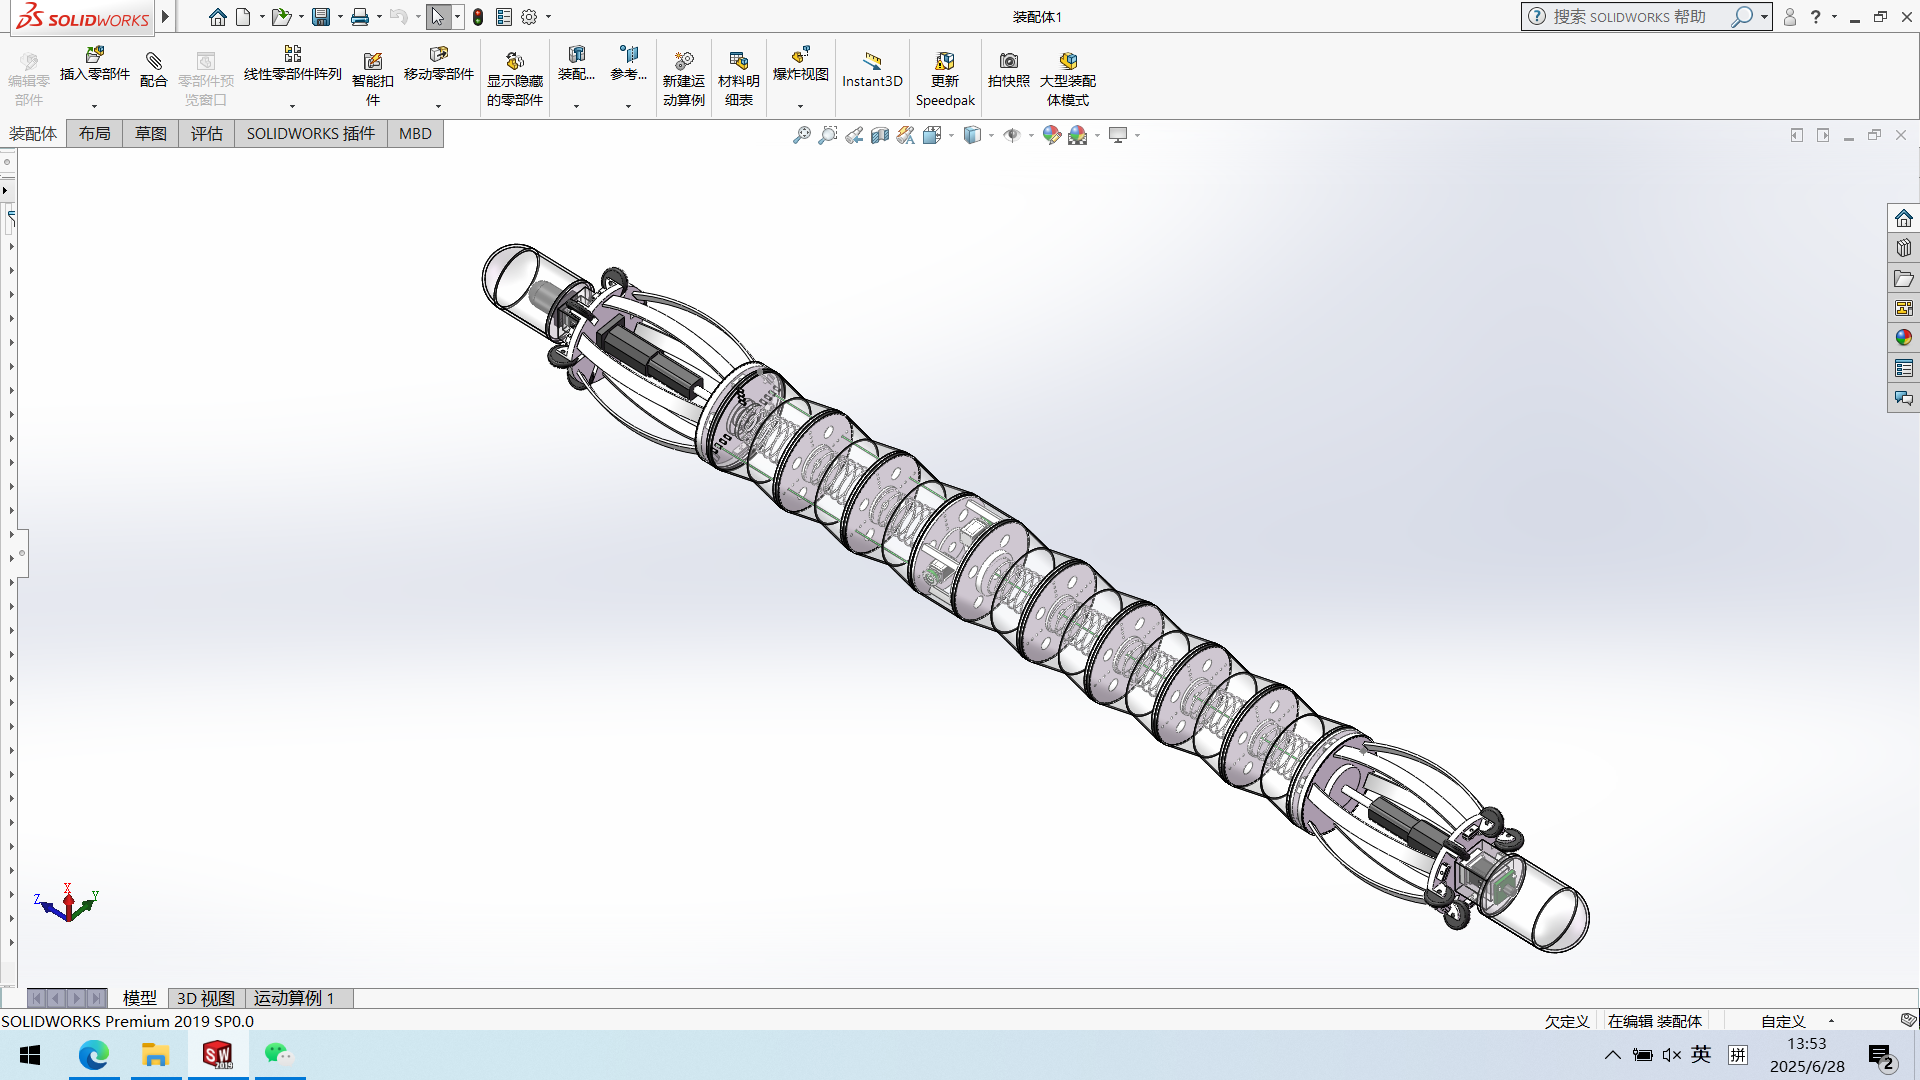Open the Display Style cube dropdown arrow
The height and width of the screenshot is (1080, 1920).
[991, 135]
